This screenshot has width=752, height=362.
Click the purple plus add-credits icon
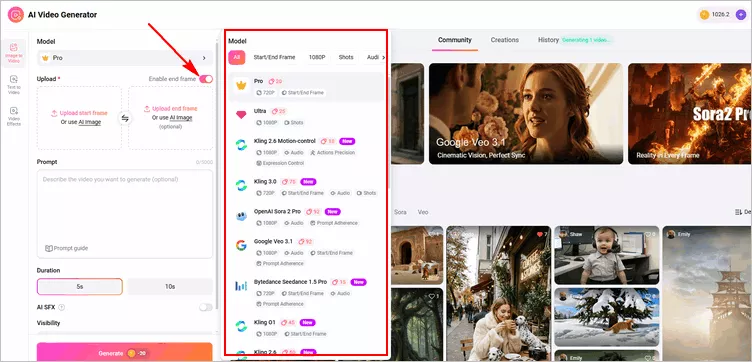click(740, 15)
